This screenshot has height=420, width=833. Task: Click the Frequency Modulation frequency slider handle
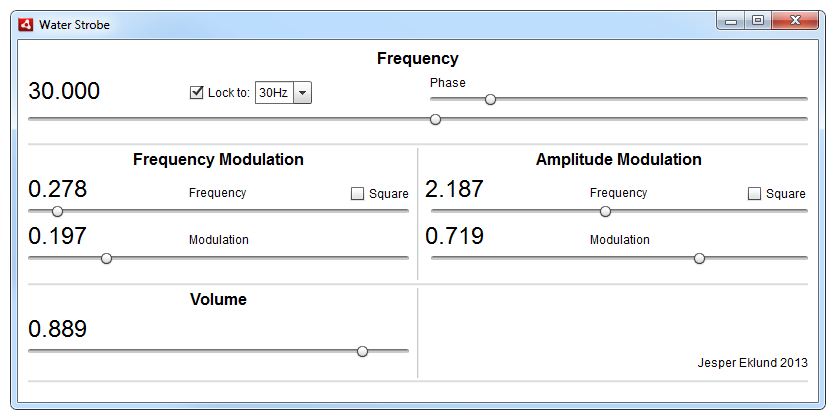click(x=57, y=211)
